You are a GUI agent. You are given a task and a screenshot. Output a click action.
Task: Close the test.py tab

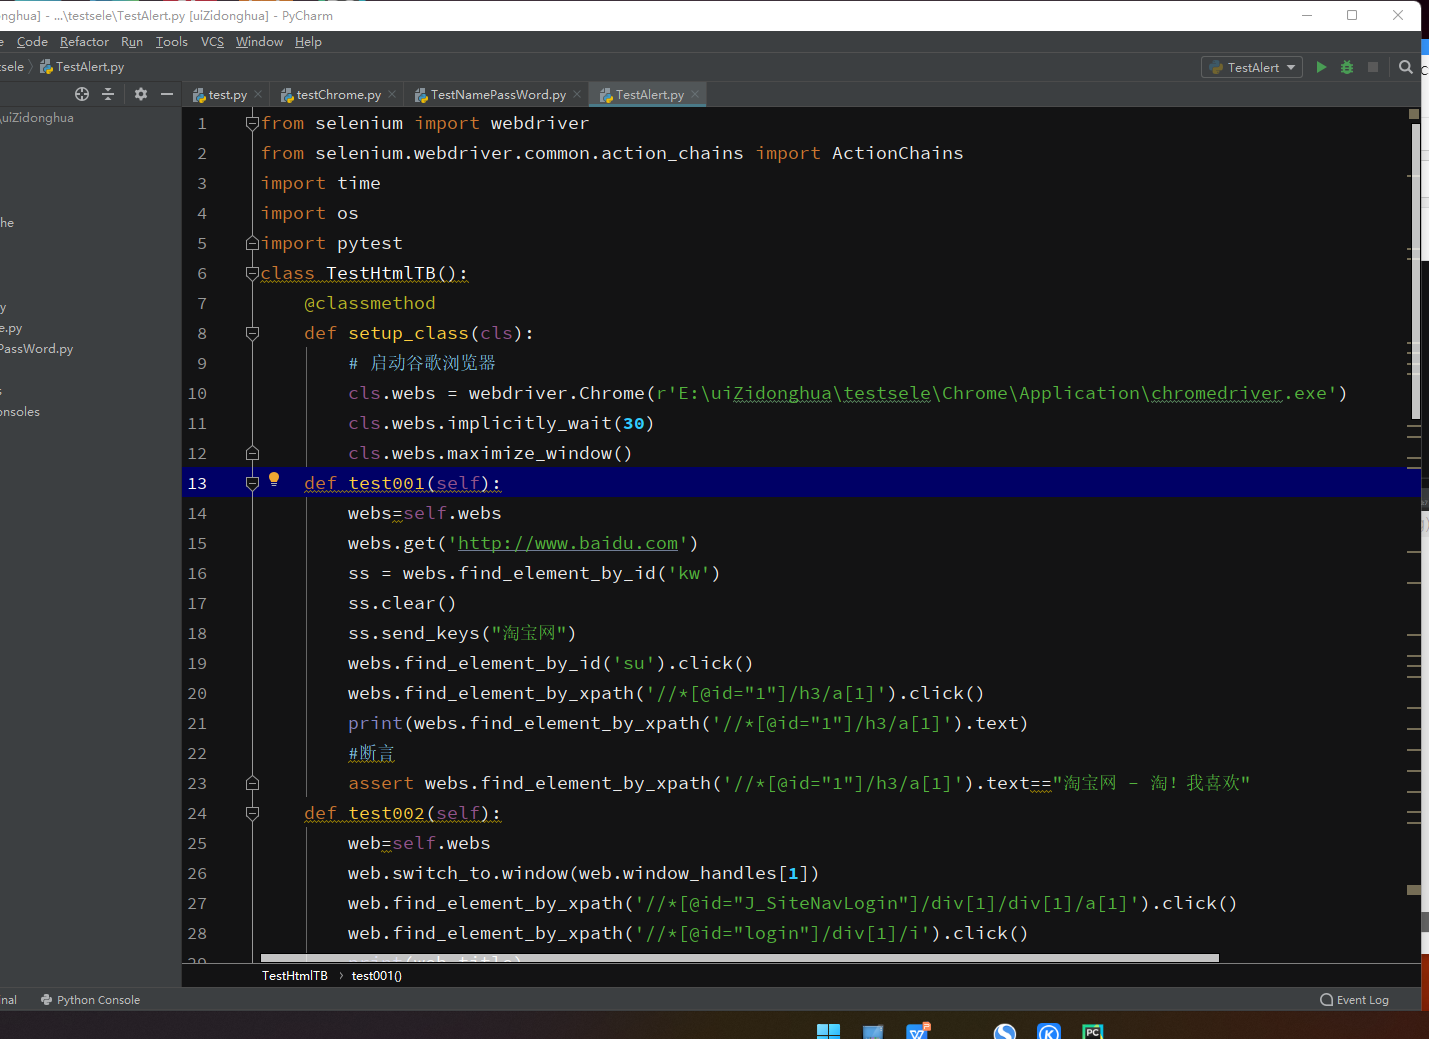pyautogui.click(x=258, y=94)
